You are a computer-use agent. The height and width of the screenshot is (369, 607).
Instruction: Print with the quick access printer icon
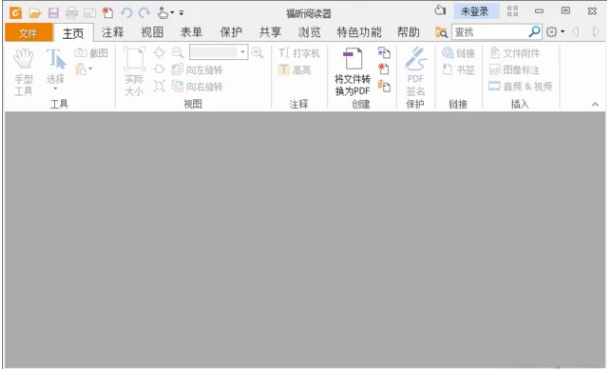[71, 13]
